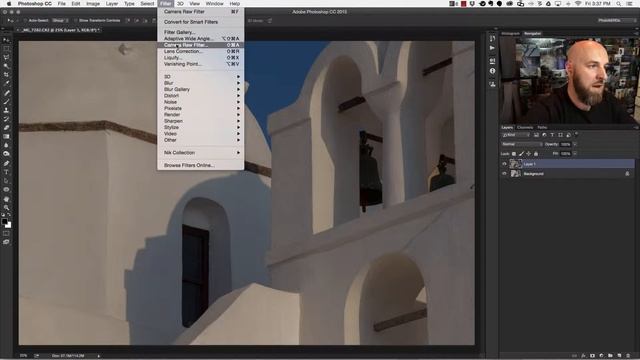Select the Clone Stamp tool

[x=6, y=110]
